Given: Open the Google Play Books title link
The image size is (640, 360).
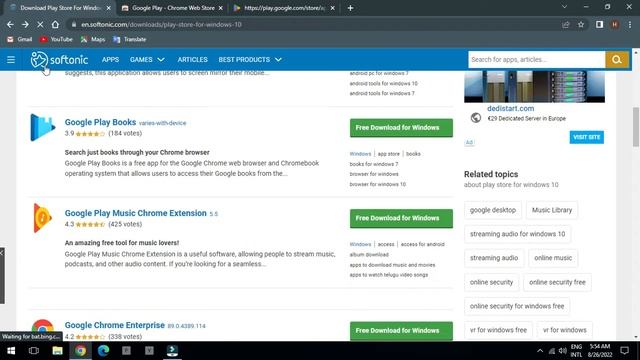Looking at the screenshot, I should (100, 122).
